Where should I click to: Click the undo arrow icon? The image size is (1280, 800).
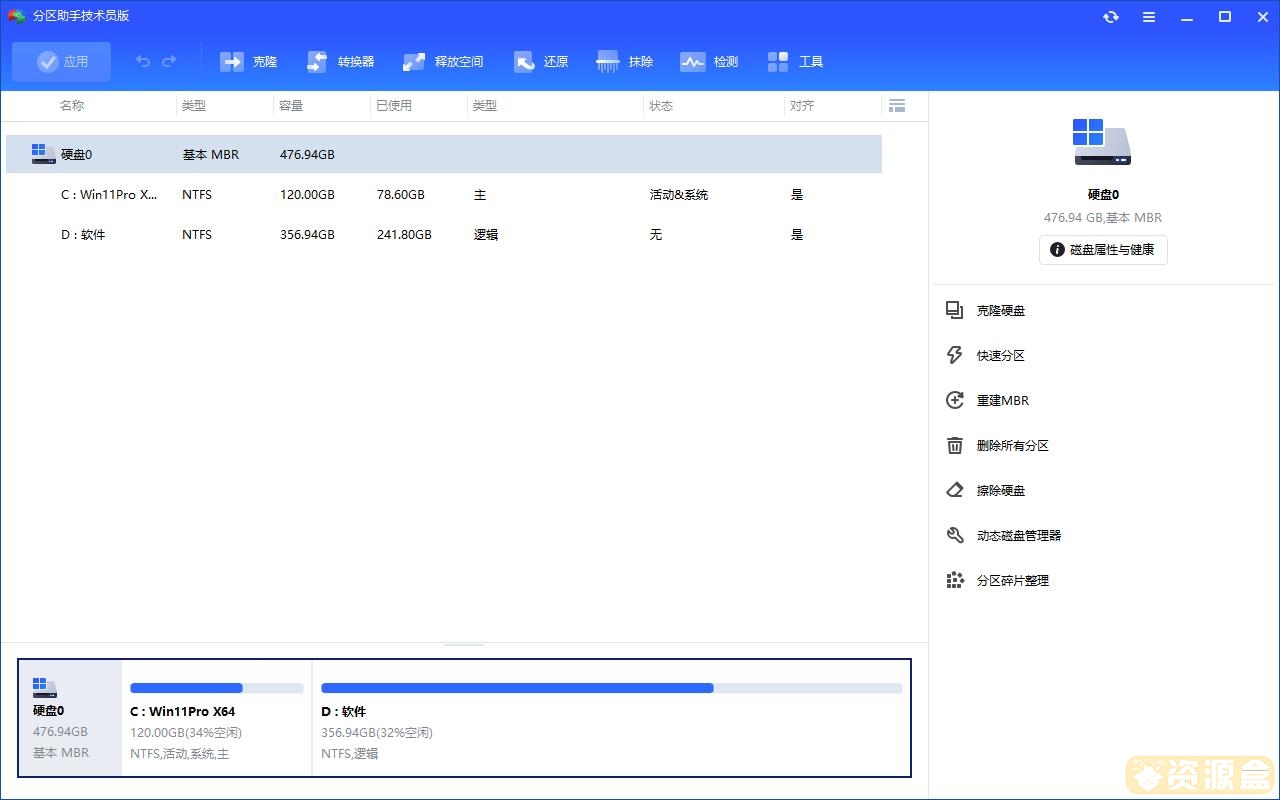click(x=143, y=62)
